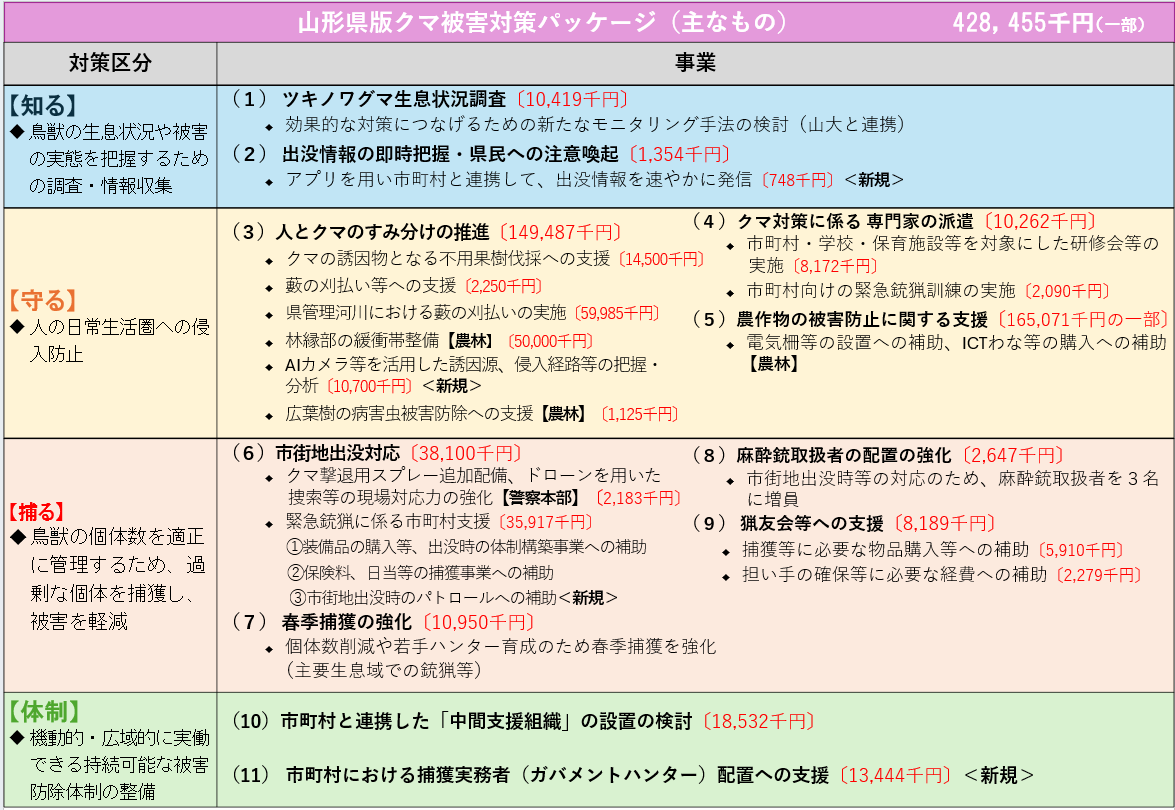Click the amount 10,262千円

click(1040, 221)
